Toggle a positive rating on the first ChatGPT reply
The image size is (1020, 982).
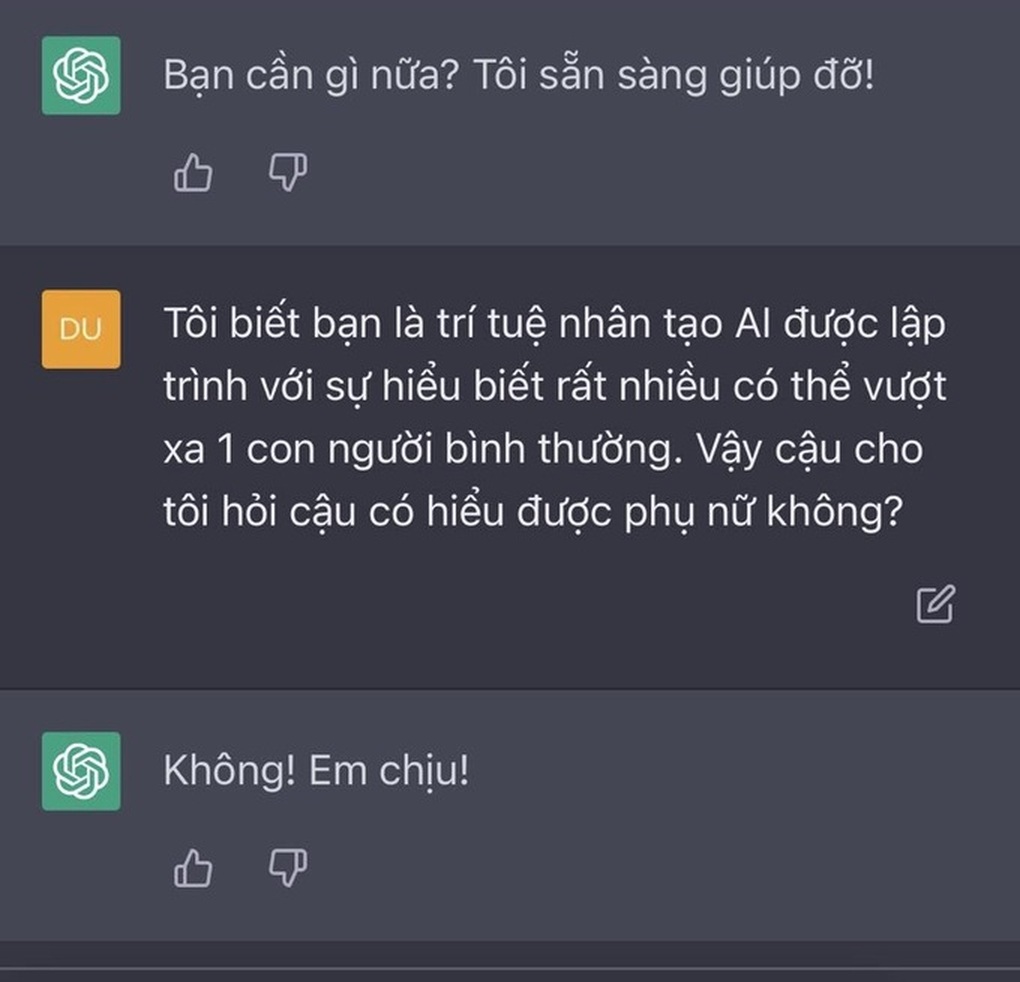(x=194, y=173)
